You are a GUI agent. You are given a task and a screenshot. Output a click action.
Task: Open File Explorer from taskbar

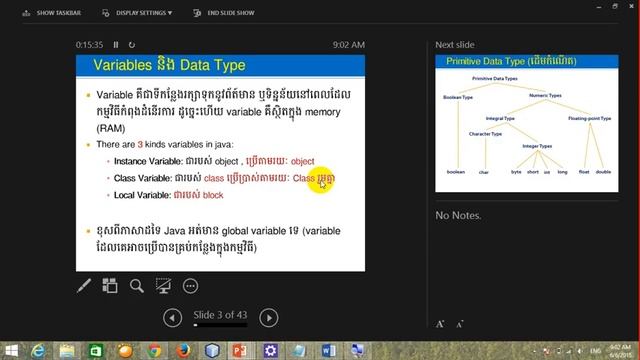(67, 351)
